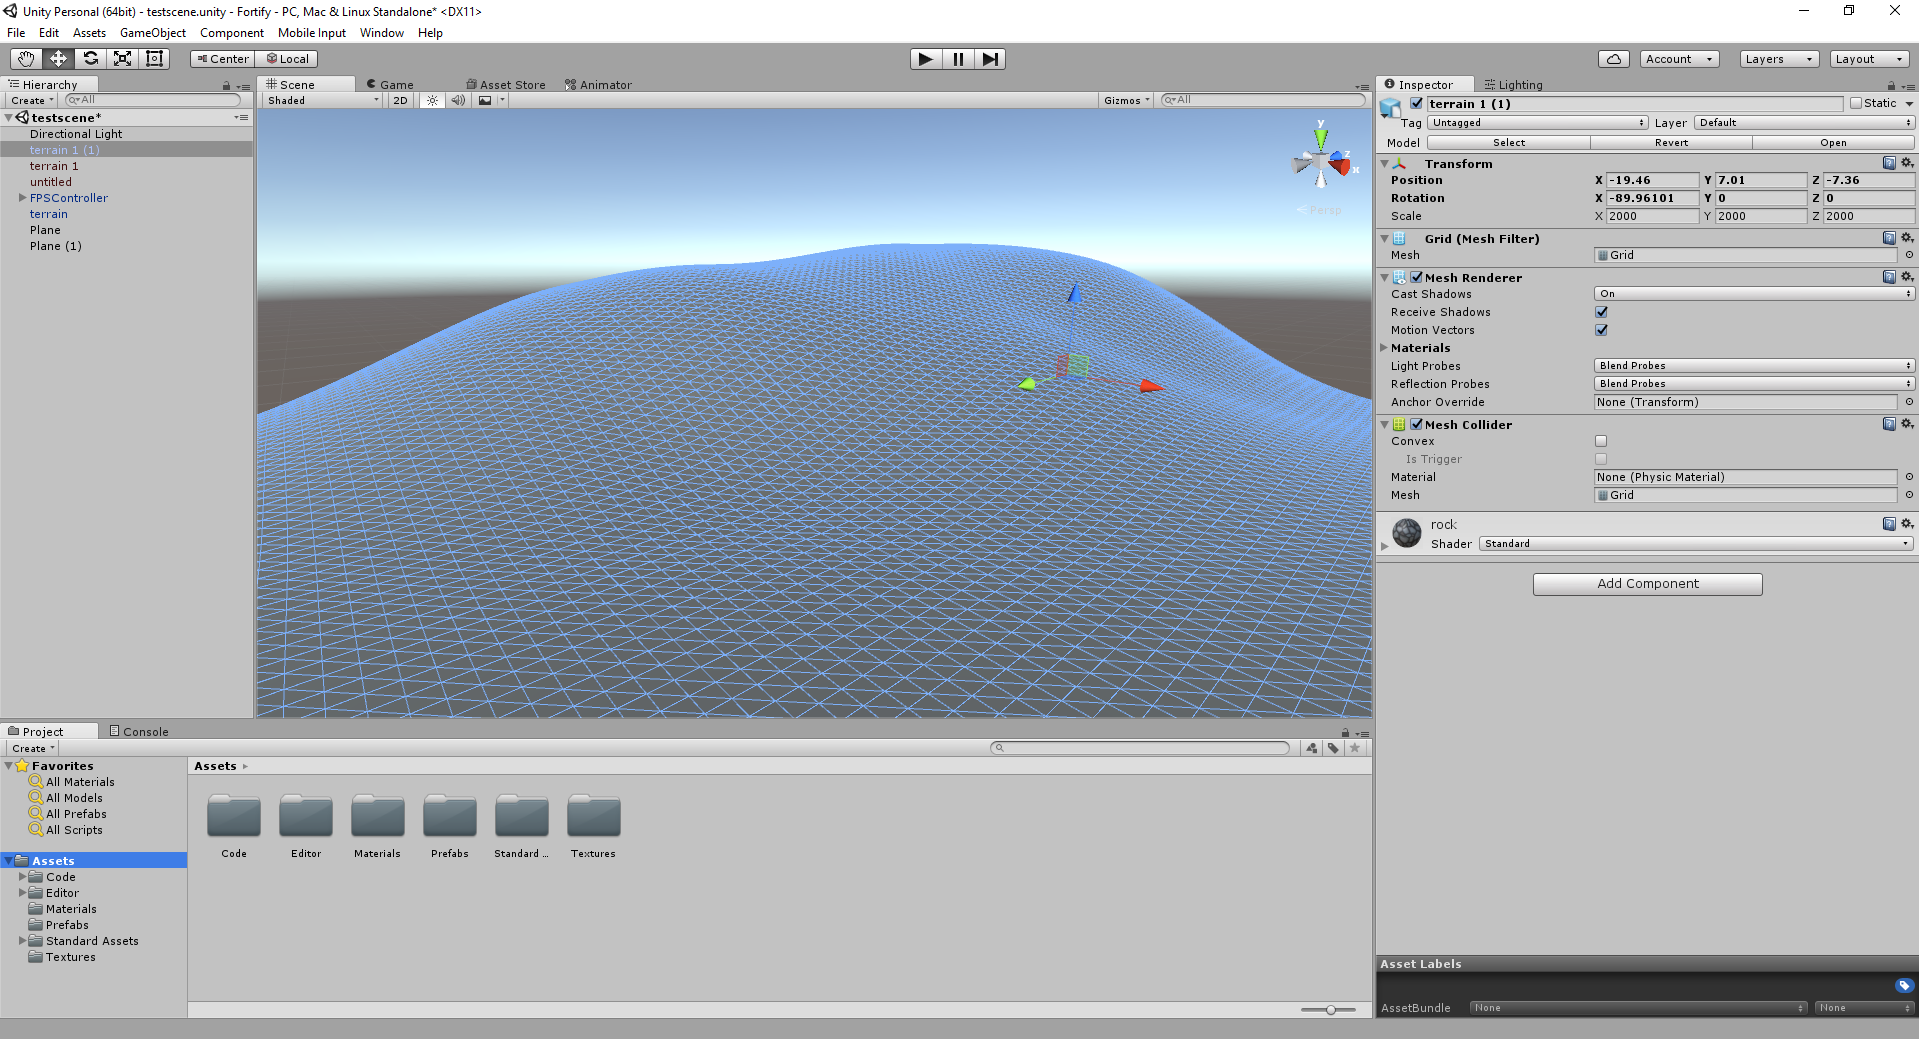Click Mesh Filter mesh object picker
This screenshot has width=1919, height=1039.
pyautogui.click(x=1909, y=255)
